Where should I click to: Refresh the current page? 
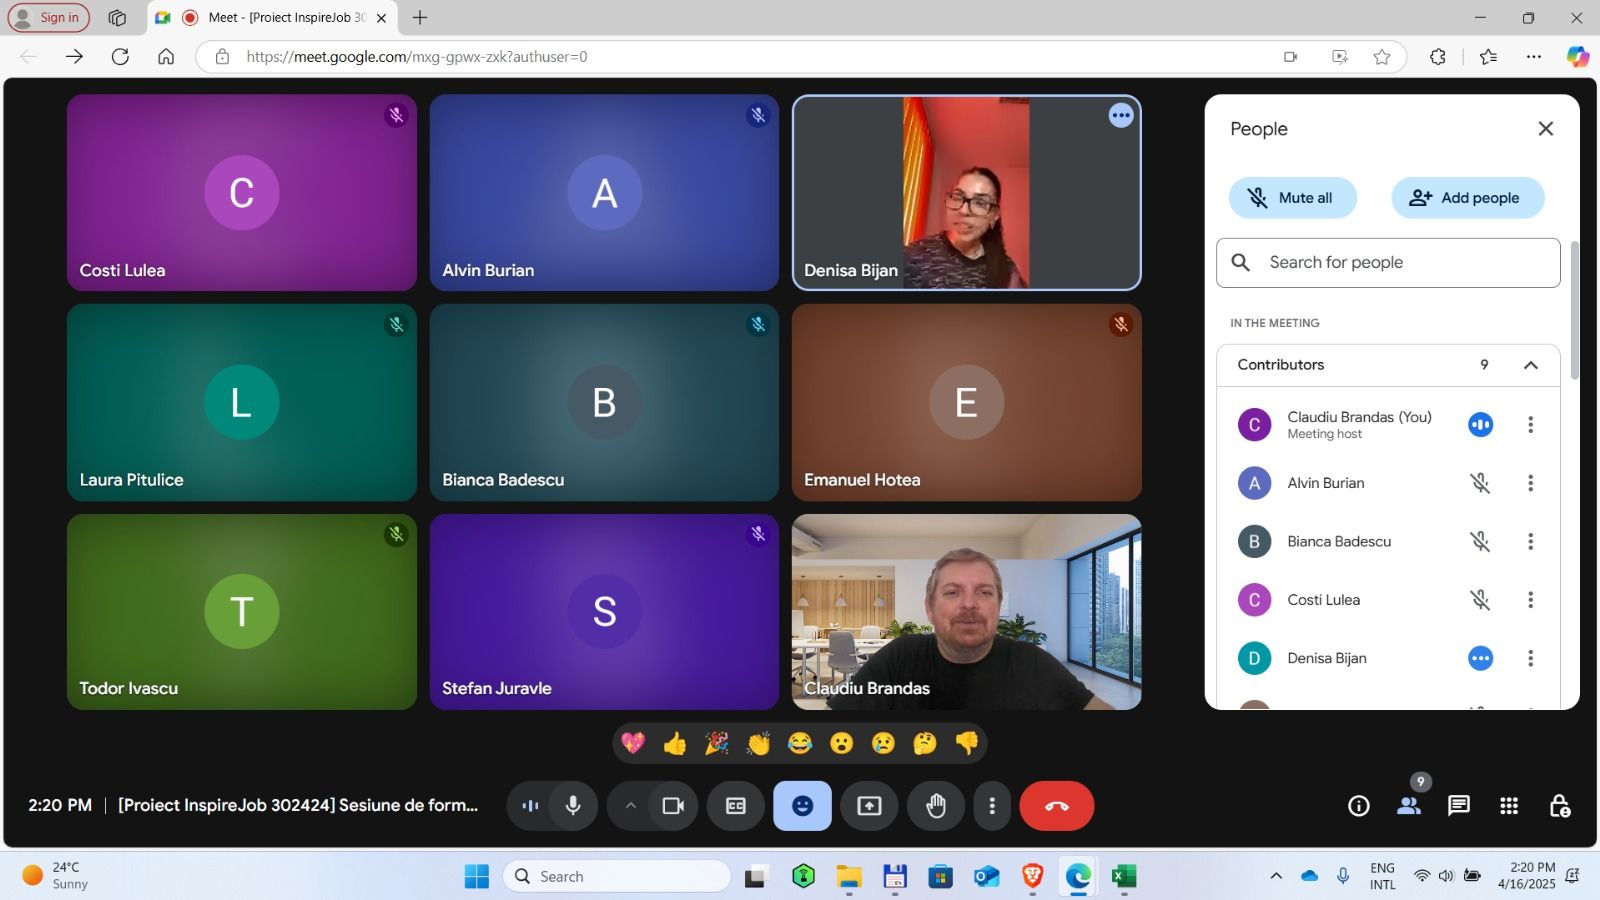point(120,57)
